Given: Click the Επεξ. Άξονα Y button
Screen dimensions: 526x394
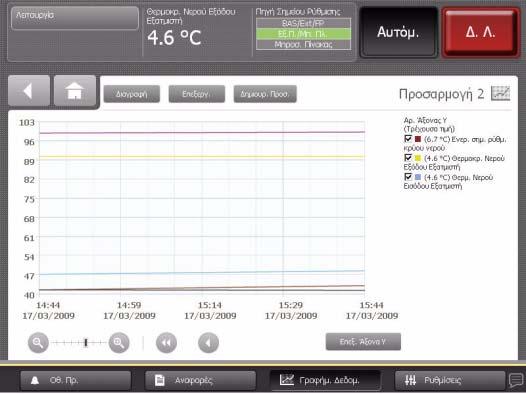Looking at the screenshot, I should (x=363, y=342).
